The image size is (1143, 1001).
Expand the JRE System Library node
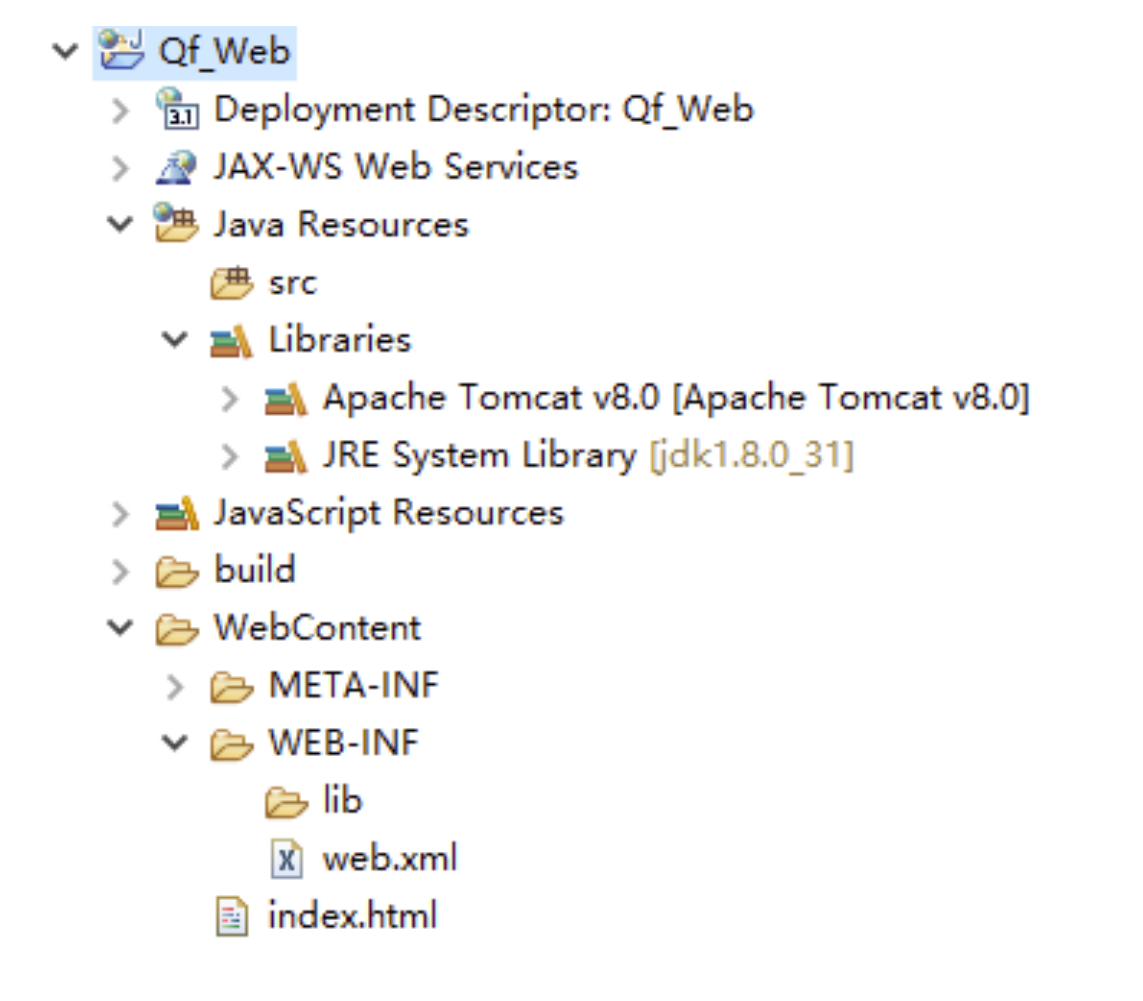point(230,456)
